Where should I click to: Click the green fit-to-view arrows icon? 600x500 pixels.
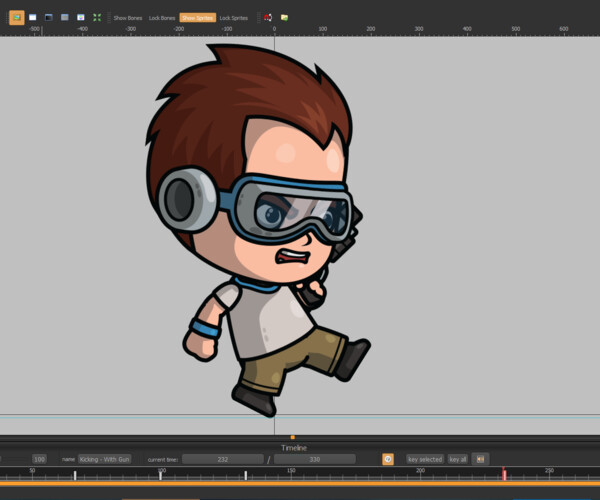tap(96, 17)
